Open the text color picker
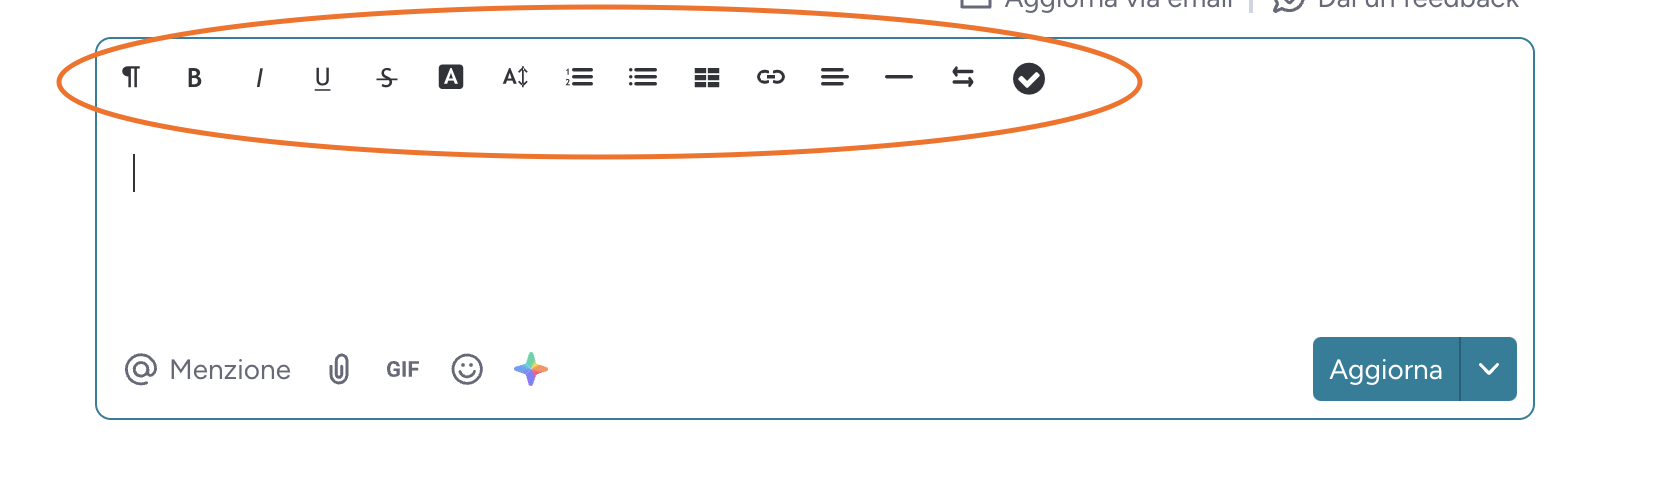 [451, 77]
